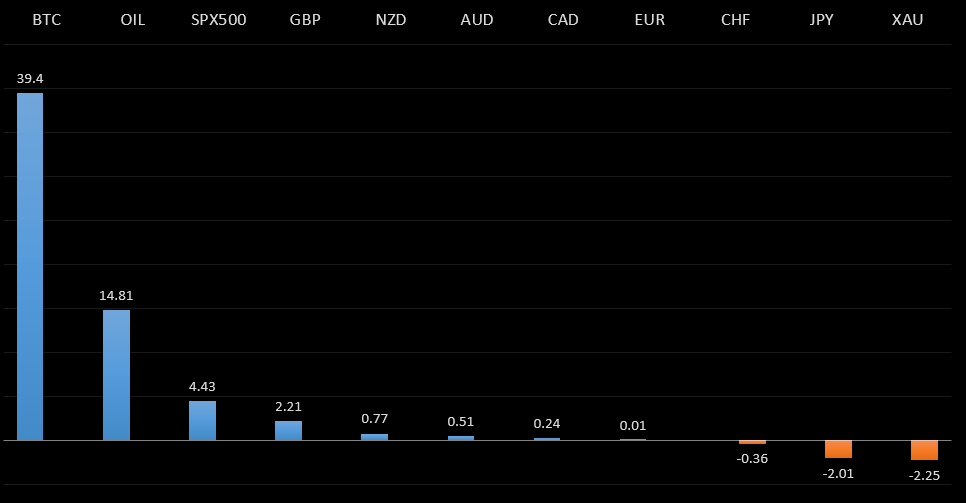Screen dimensions: 966x503
Task: Select the 14.81 data label
Action: [x=116, y=295]
